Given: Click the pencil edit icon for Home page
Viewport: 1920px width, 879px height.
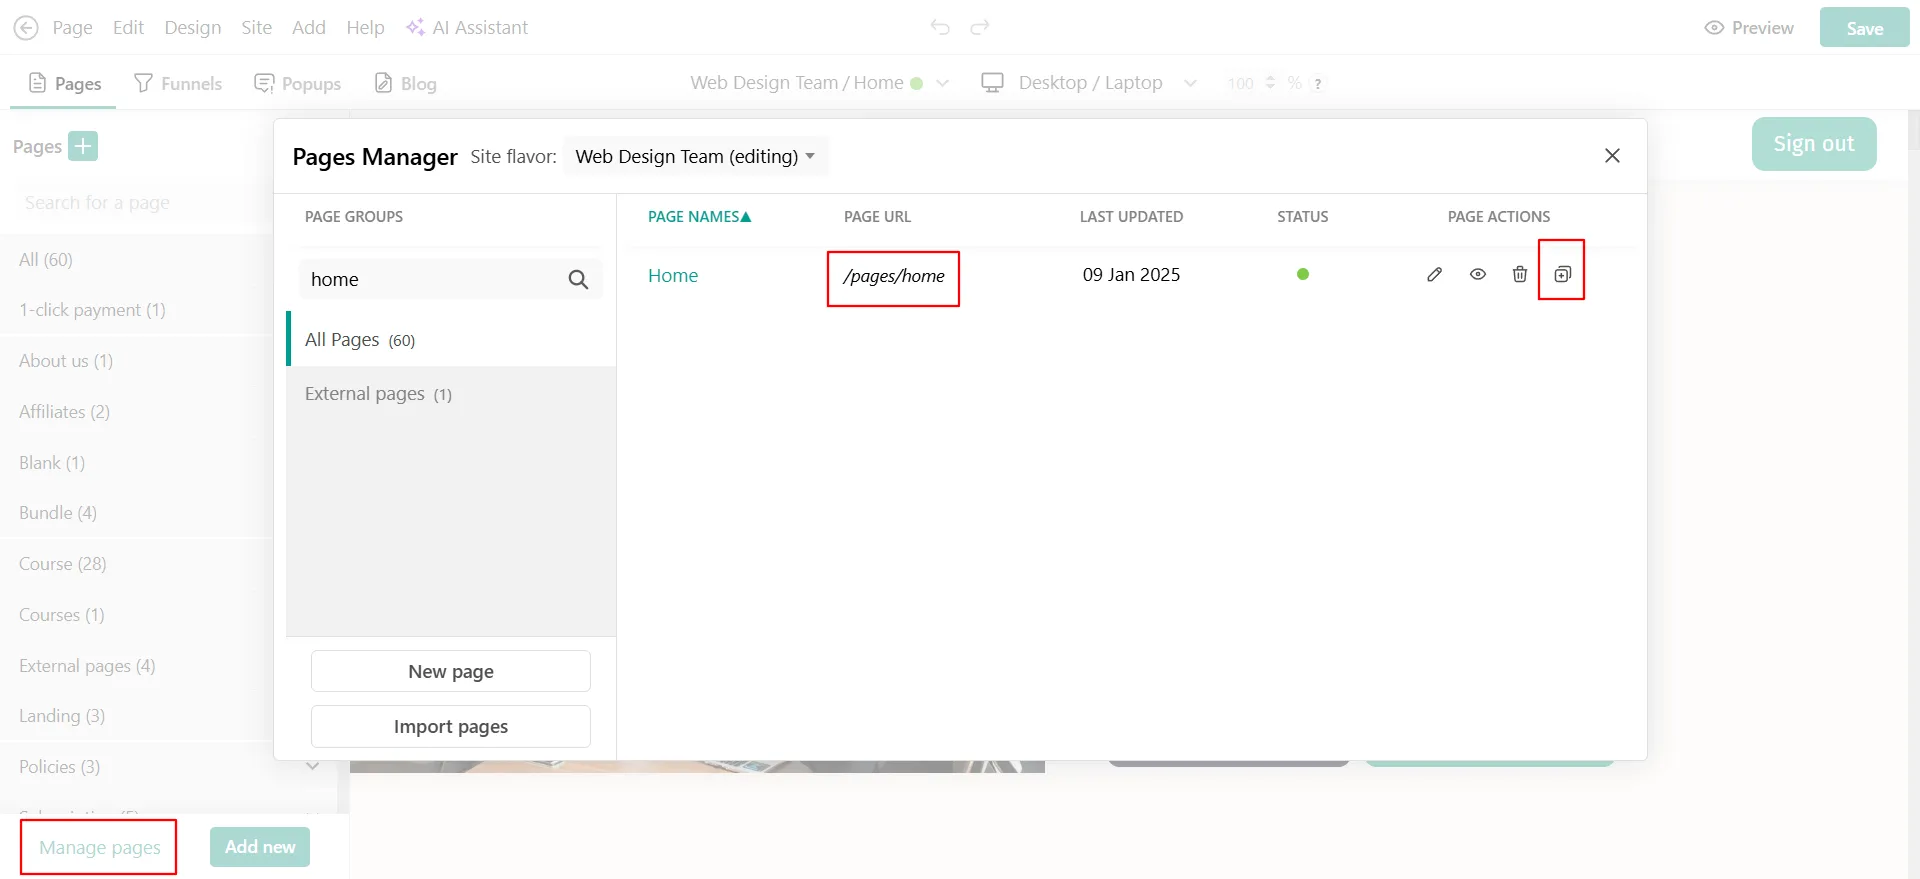Looking at the screenshot, I should click(1434, 274).
